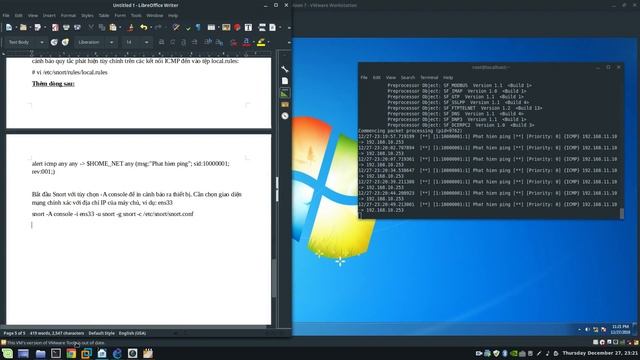Click the Open folder icon in Writer toolbar
The image size is (640, 360).
click(x=23, y=27)
